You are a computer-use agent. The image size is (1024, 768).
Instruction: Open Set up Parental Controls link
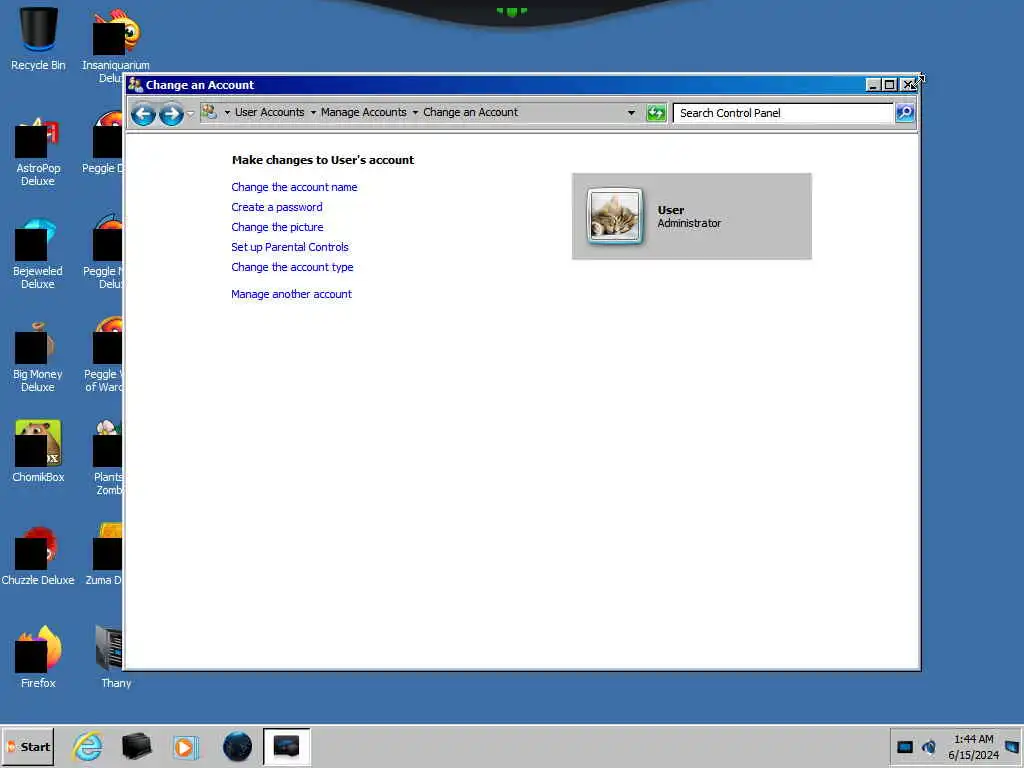[290, 247]
